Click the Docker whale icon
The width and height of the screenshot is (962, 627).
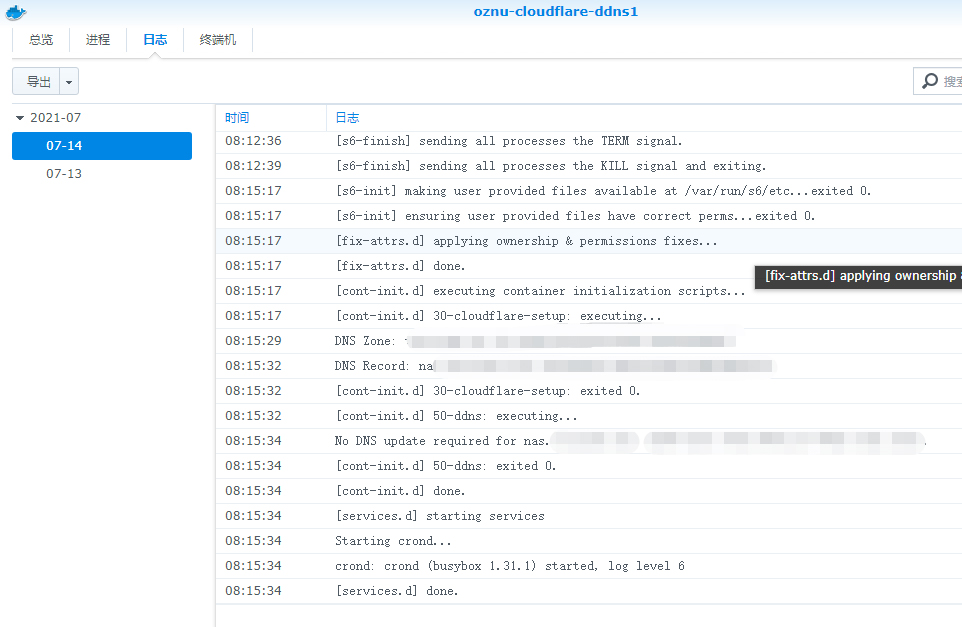coord(16,12)
